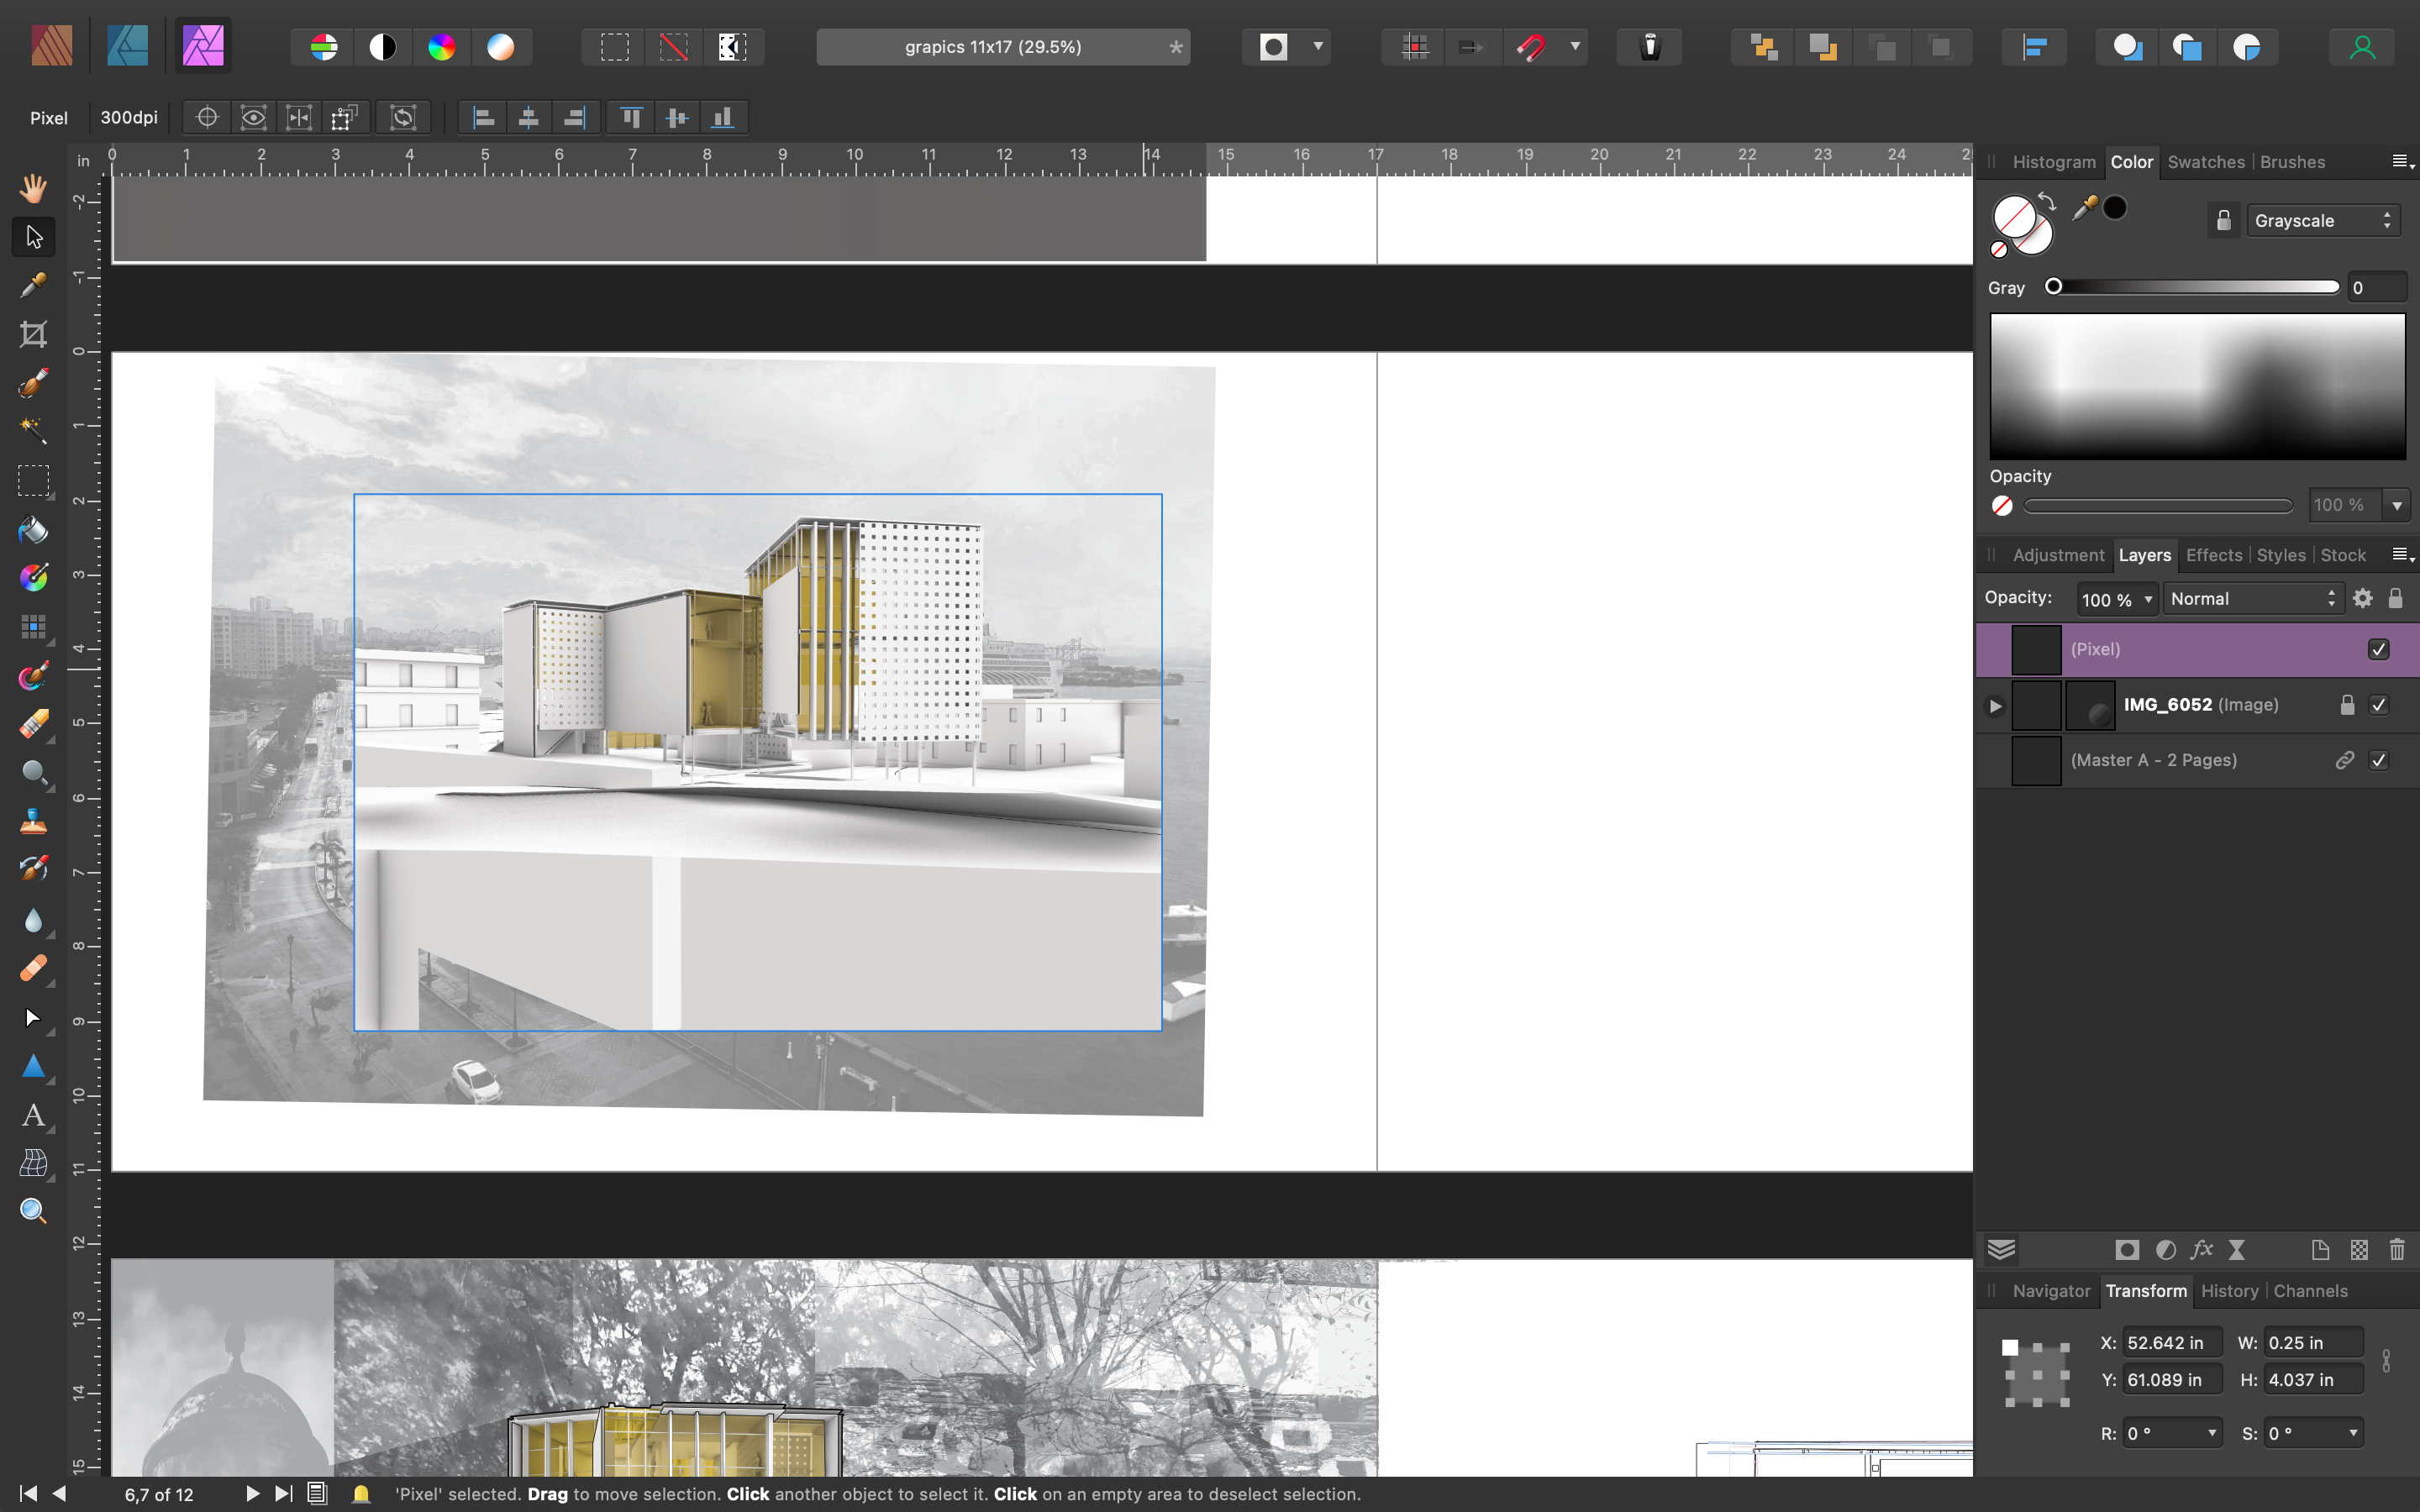Open the History tab
The image size is (2420, 1512).
pos(2228,1291)
